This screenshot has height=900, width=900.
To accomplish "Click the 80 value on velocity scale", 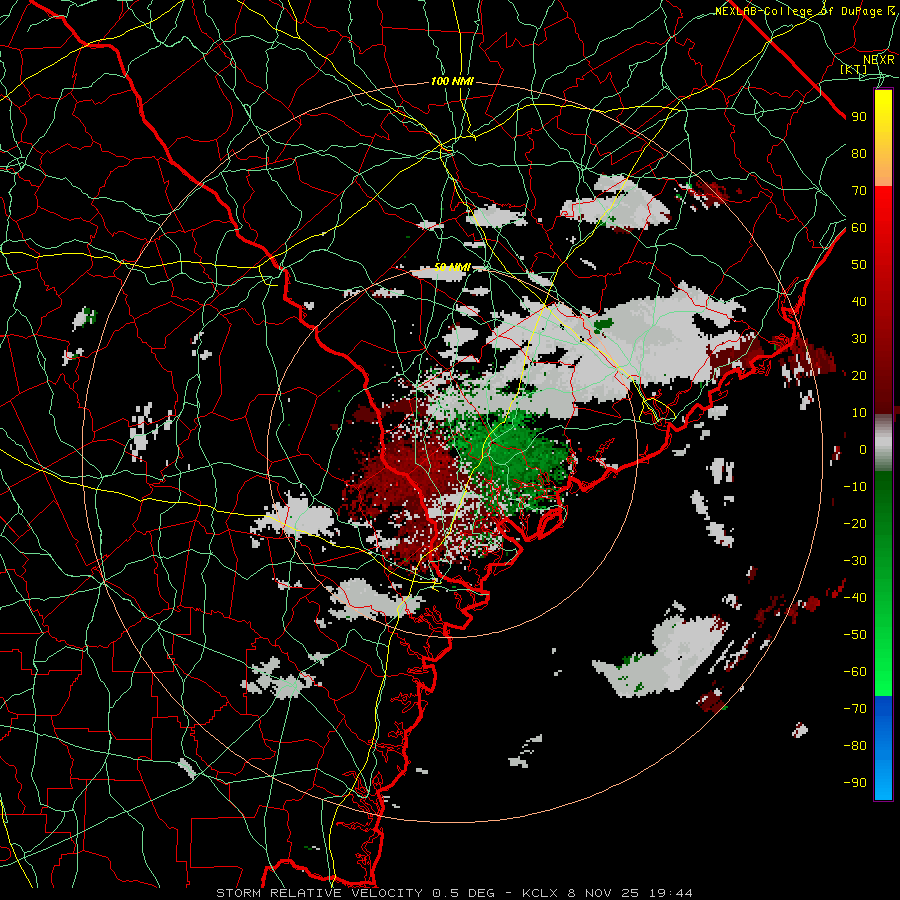I will click(x=859, y=153).
